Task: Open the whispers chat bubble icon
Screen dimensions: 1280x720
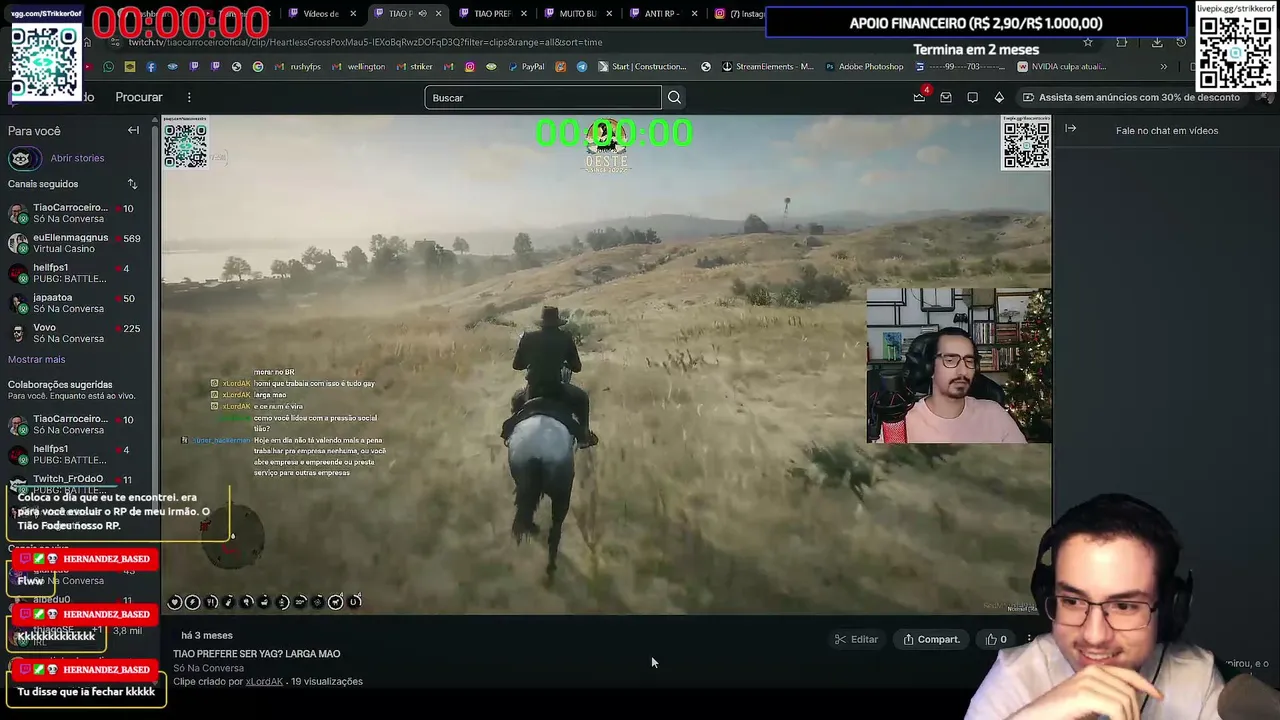Action: pyautogui.click(x=972, y=97)
